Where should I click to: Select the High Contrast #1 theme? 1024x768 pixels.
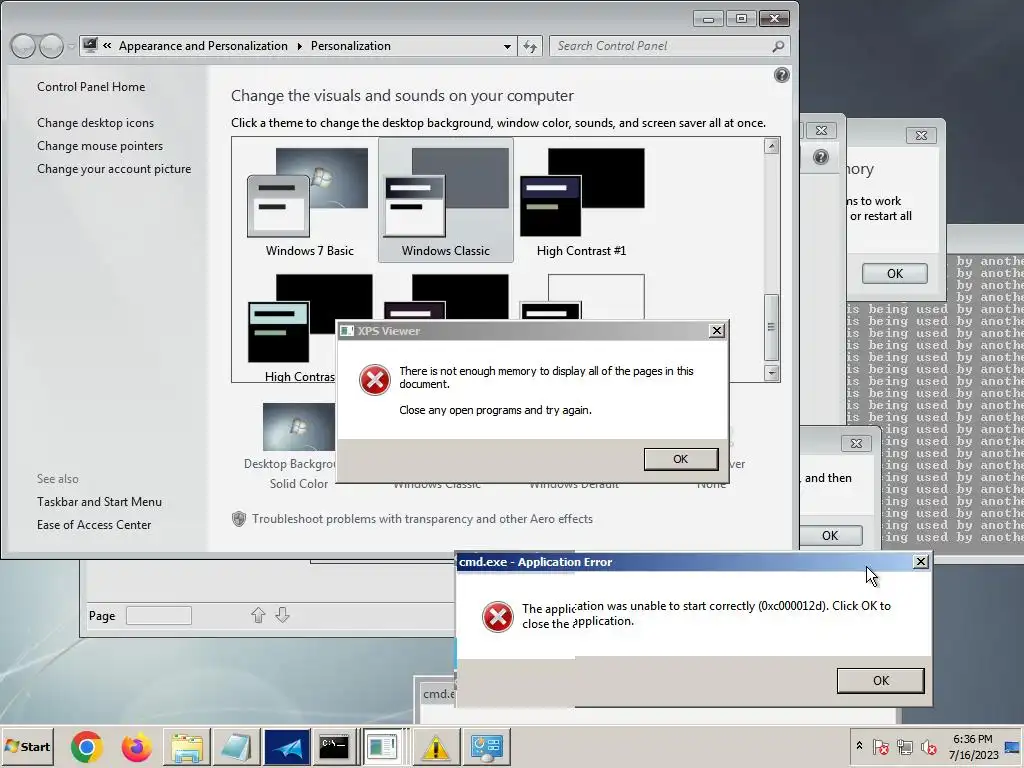click(x=581, y=202)
